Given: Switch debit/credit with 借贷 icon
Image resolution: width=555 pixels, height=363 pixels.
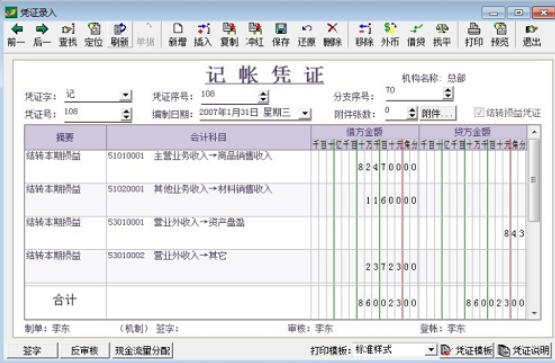Looking at the screenshot, I should pyautogui.click(x=416, y=35).
